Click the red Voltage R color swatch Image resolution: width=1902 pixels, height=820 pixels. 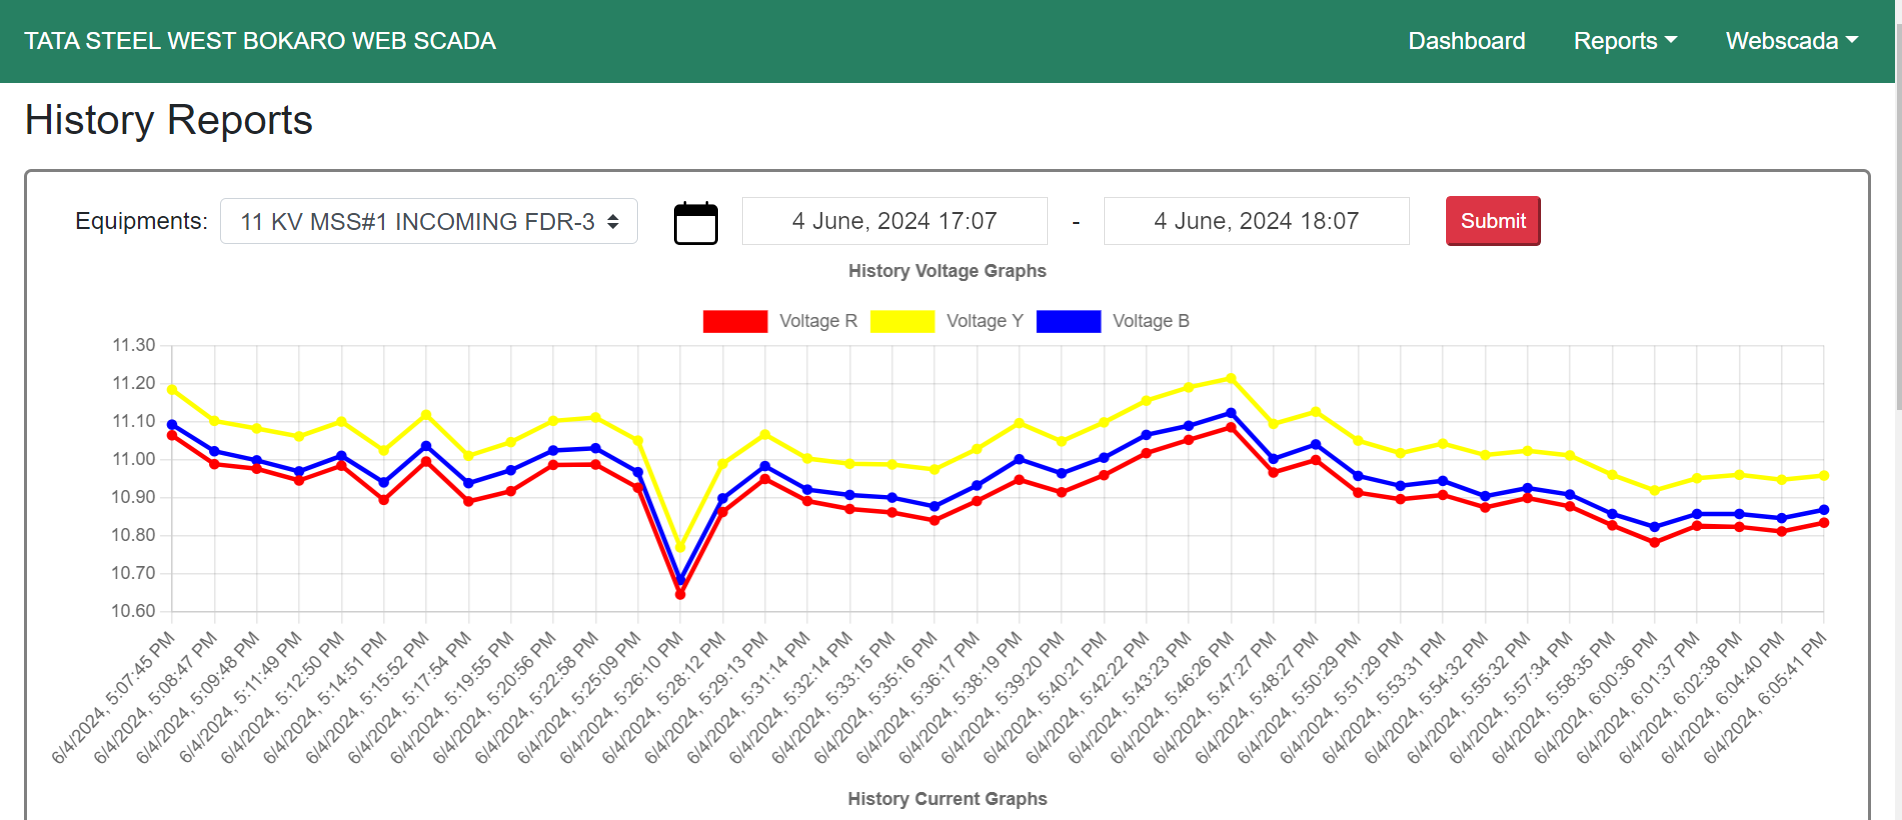(x=735, y=321)
